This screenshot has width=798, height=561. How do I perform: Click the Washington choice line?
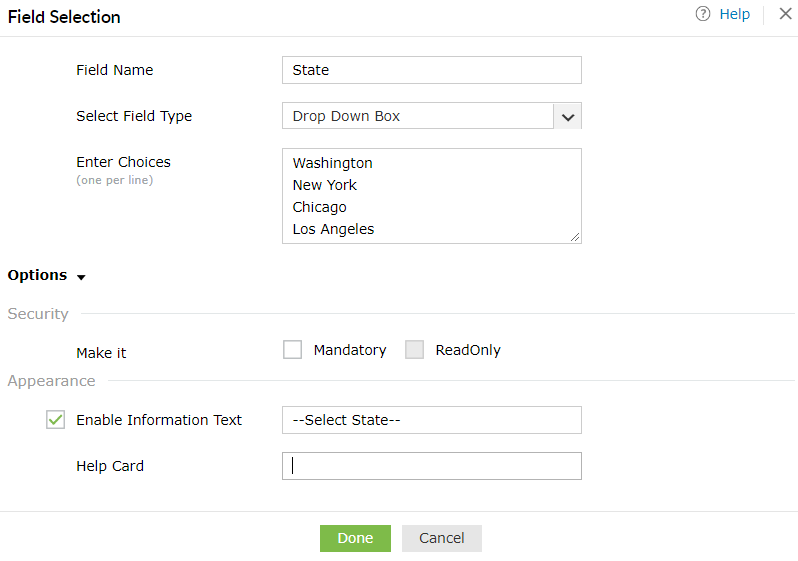pyautogui.click(x=332, y=163)
